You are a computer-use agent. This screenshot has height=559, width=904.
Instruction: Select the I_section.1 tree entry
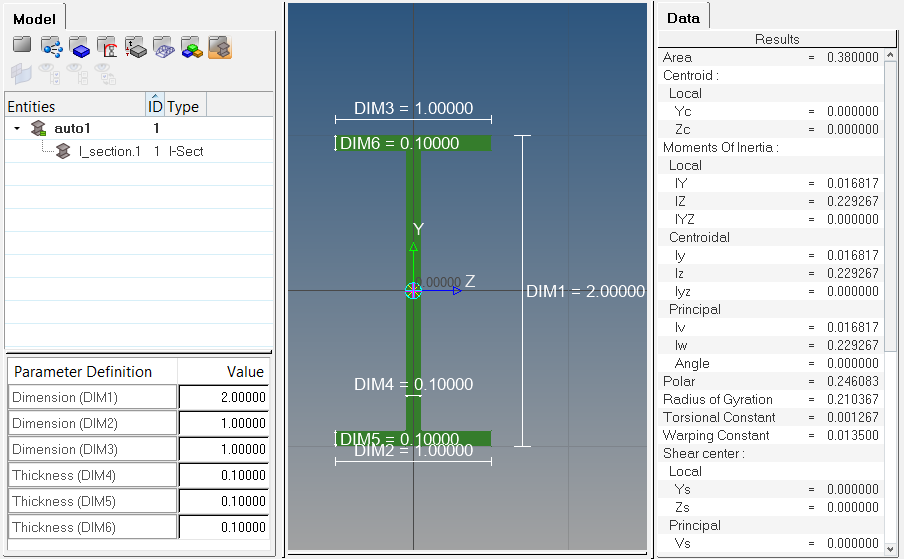click(109, 151)
